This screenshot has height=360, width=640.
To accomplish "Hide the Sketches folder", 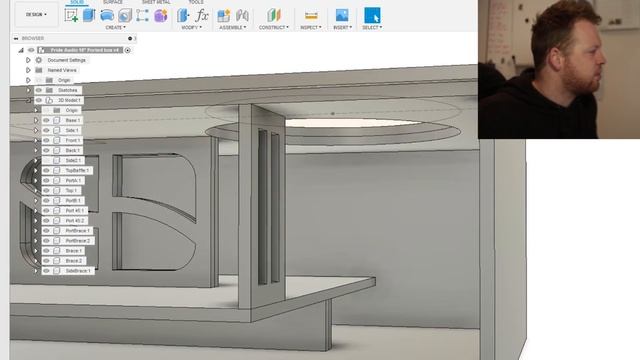I will 39,90.
